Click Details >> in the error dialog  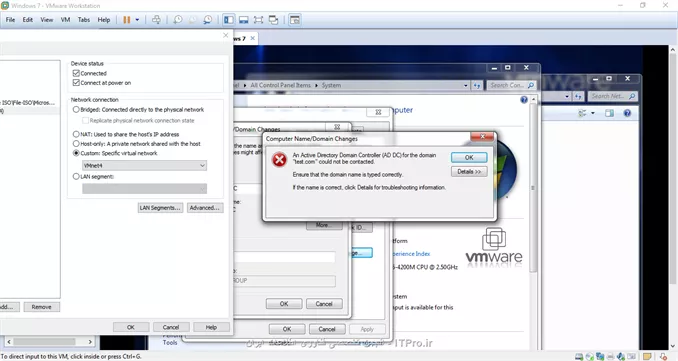pyautogui.click(x=469, y=172)
